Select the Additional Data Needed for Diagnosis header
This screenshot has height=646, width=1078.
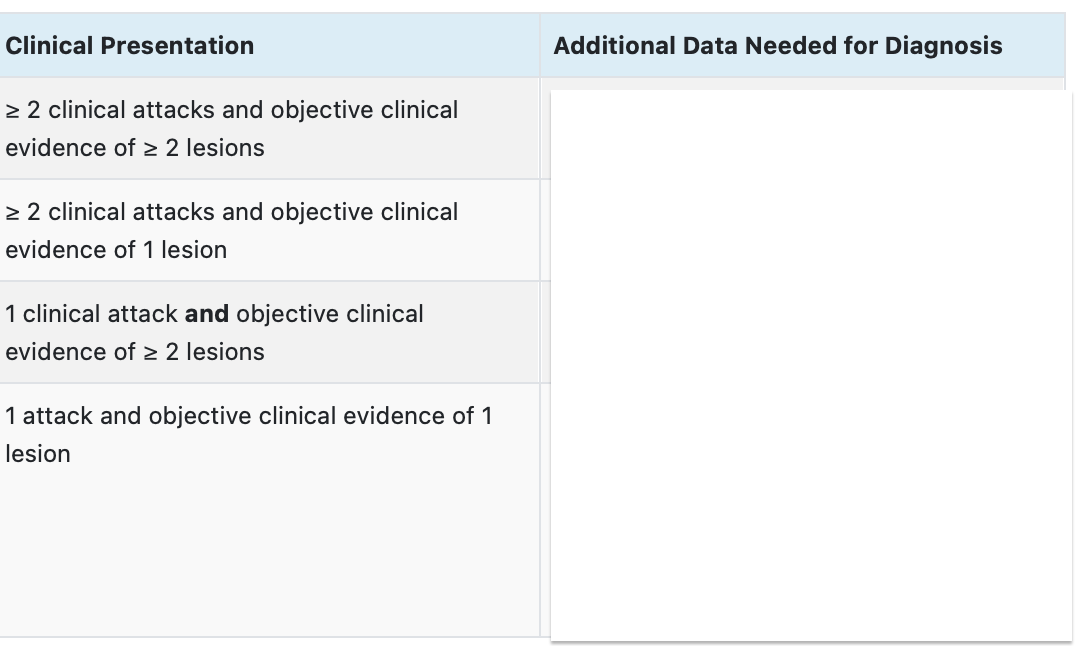[778, 46]
